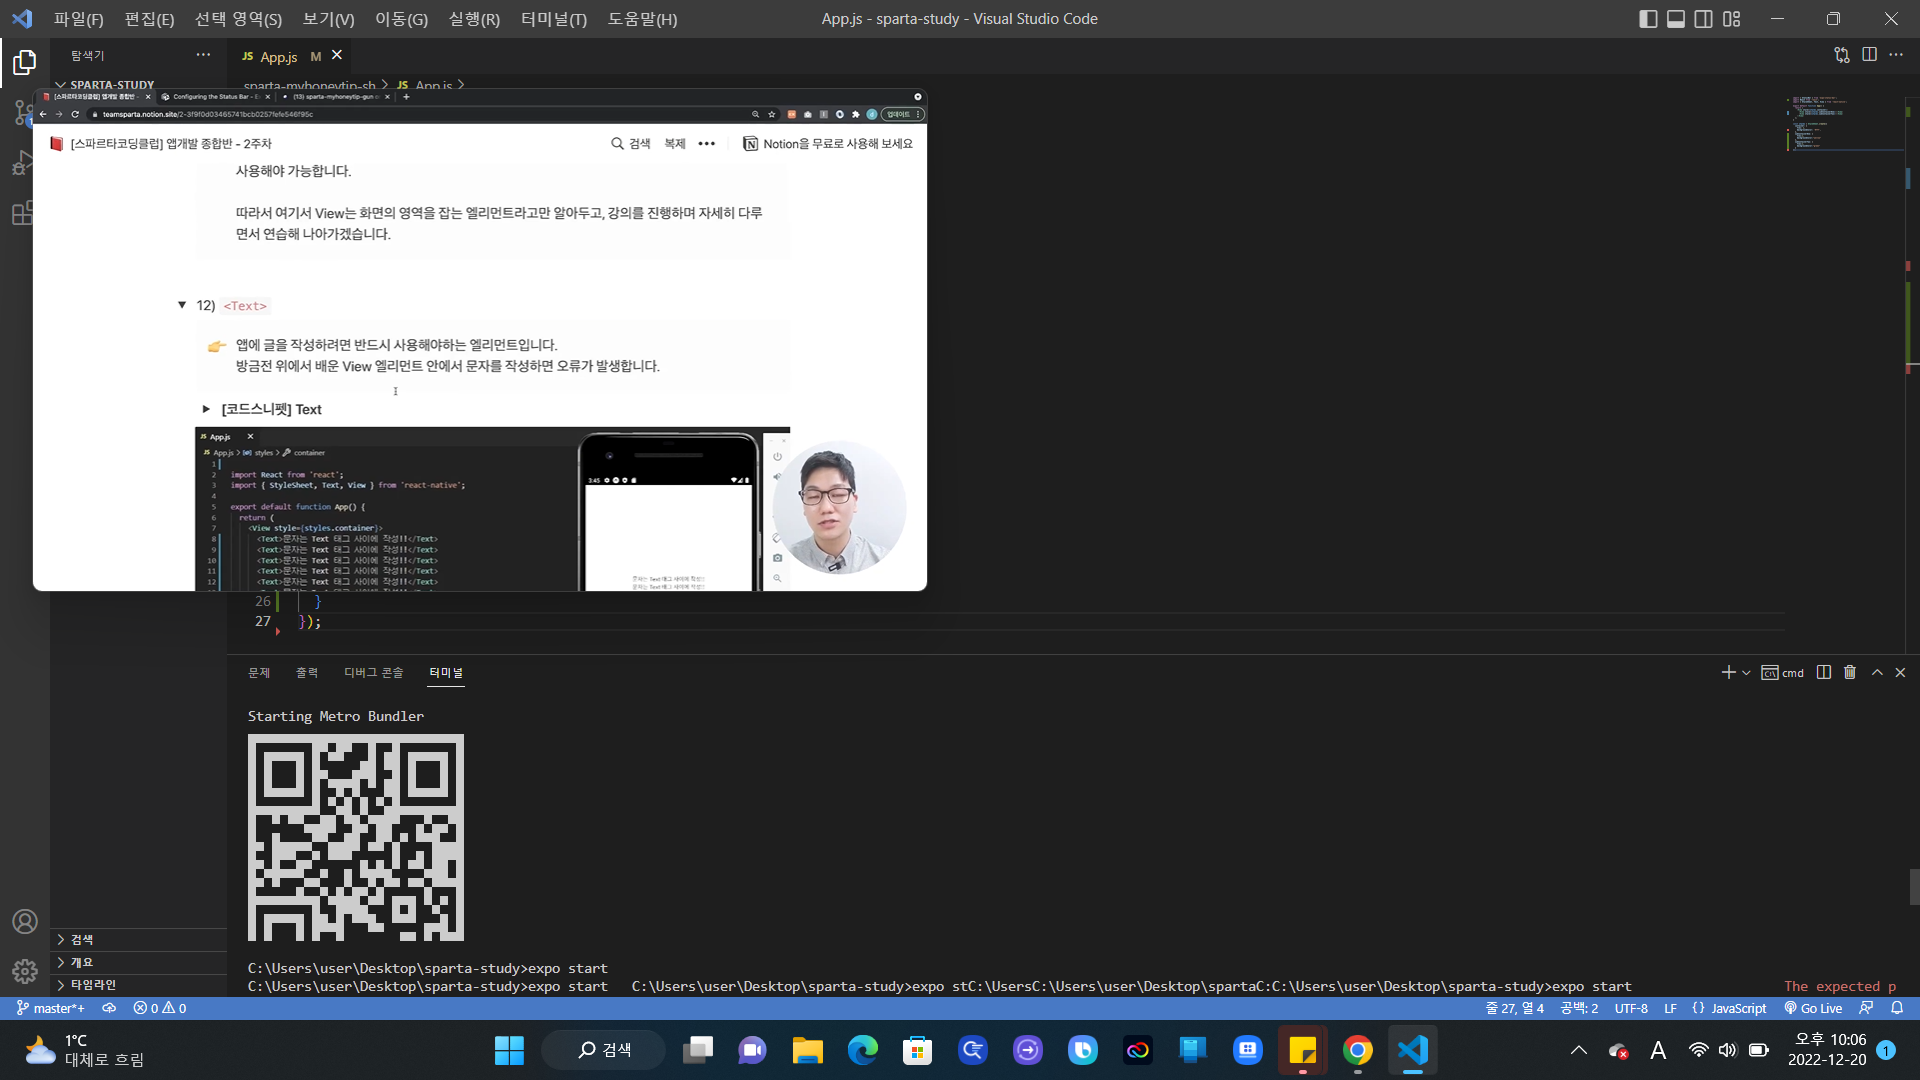Viewport: 1920px width, 1080px height.
Task: Open the 파일(F) menu
Action: coord(79,19)
